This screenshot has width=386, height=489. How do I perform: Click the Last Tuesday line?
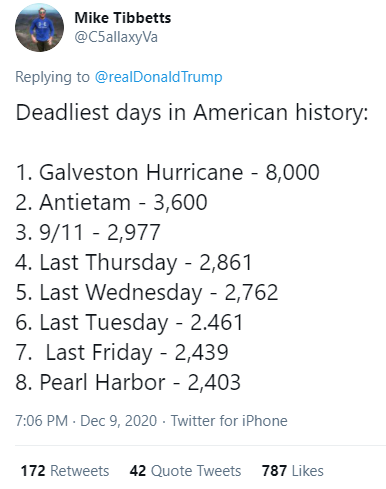coord(129,322)
